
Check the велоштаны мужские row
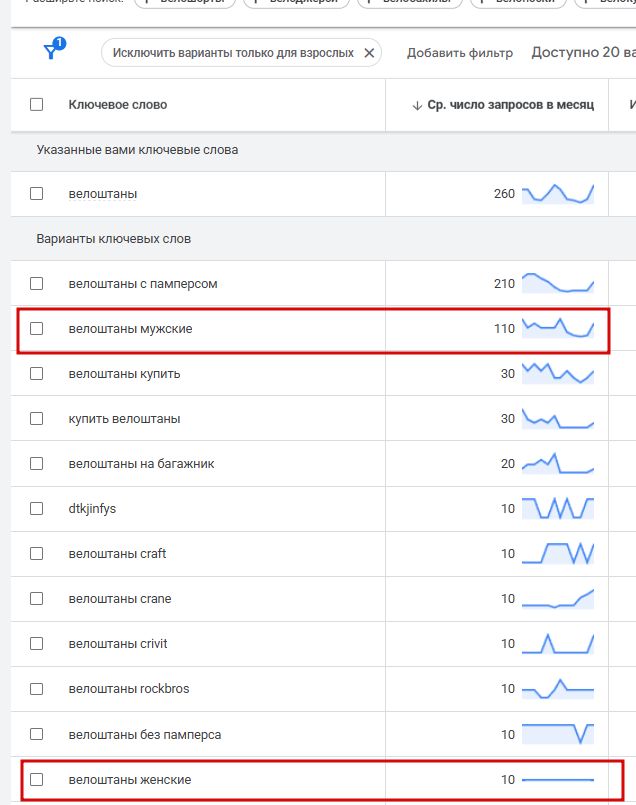coord(37,329)
